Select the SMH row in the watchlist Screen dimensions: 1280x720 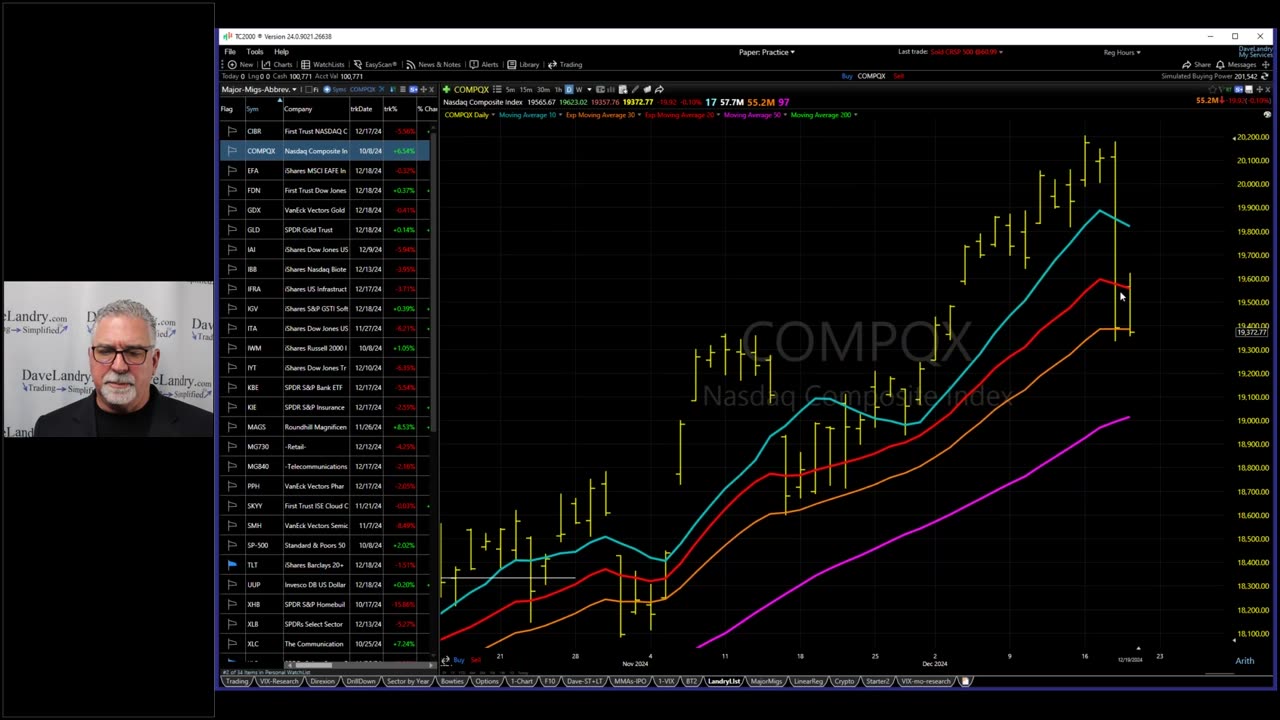[x=325, y=525]
